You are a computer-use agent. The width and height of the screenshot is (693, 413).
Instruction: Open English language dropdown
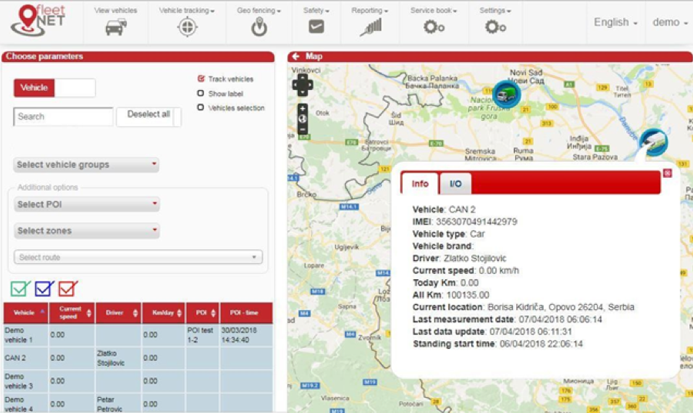click(616, 22)
